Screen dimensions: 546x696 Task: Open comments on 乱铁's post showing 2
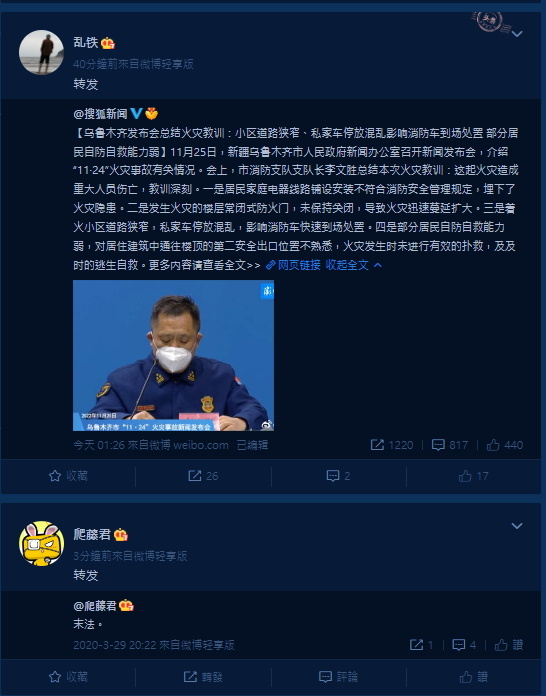[x=338, y=476]
